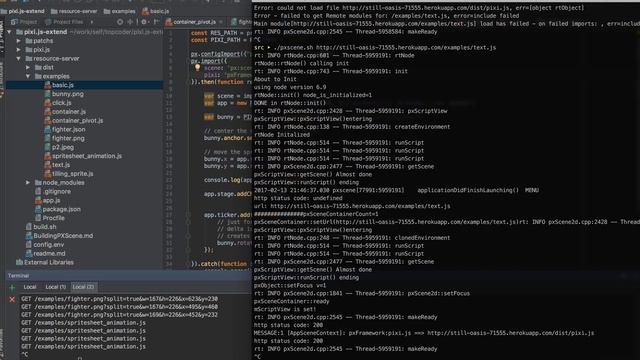Click the pixi.js-extend breadcrumb in navigation bar

23,11
